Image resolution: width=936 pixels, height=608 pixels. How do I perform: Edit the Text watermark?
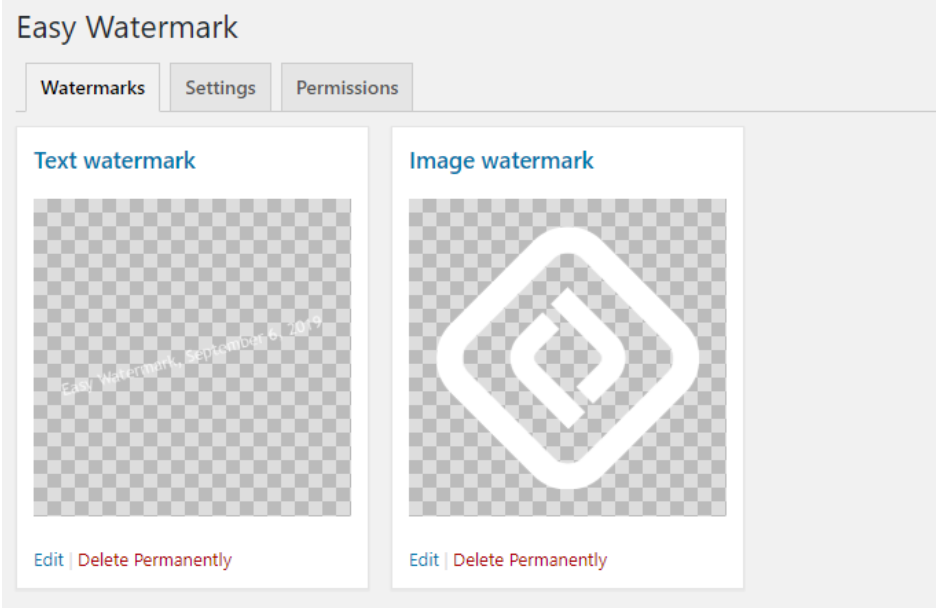click(x=48, y=560)
